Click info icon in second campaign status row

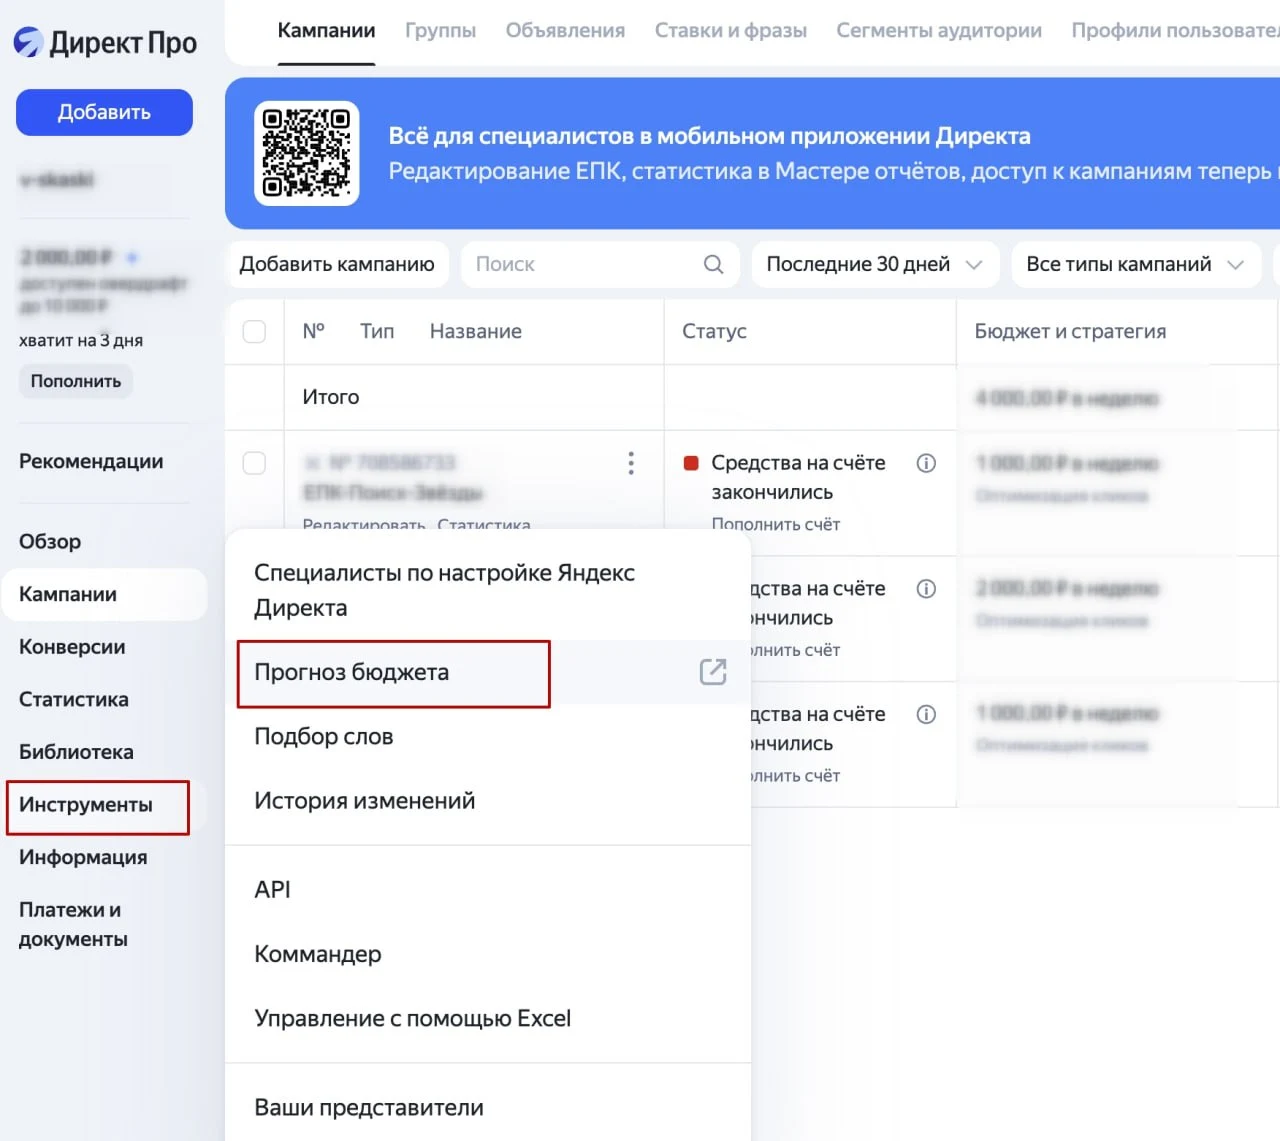(926, 589)
